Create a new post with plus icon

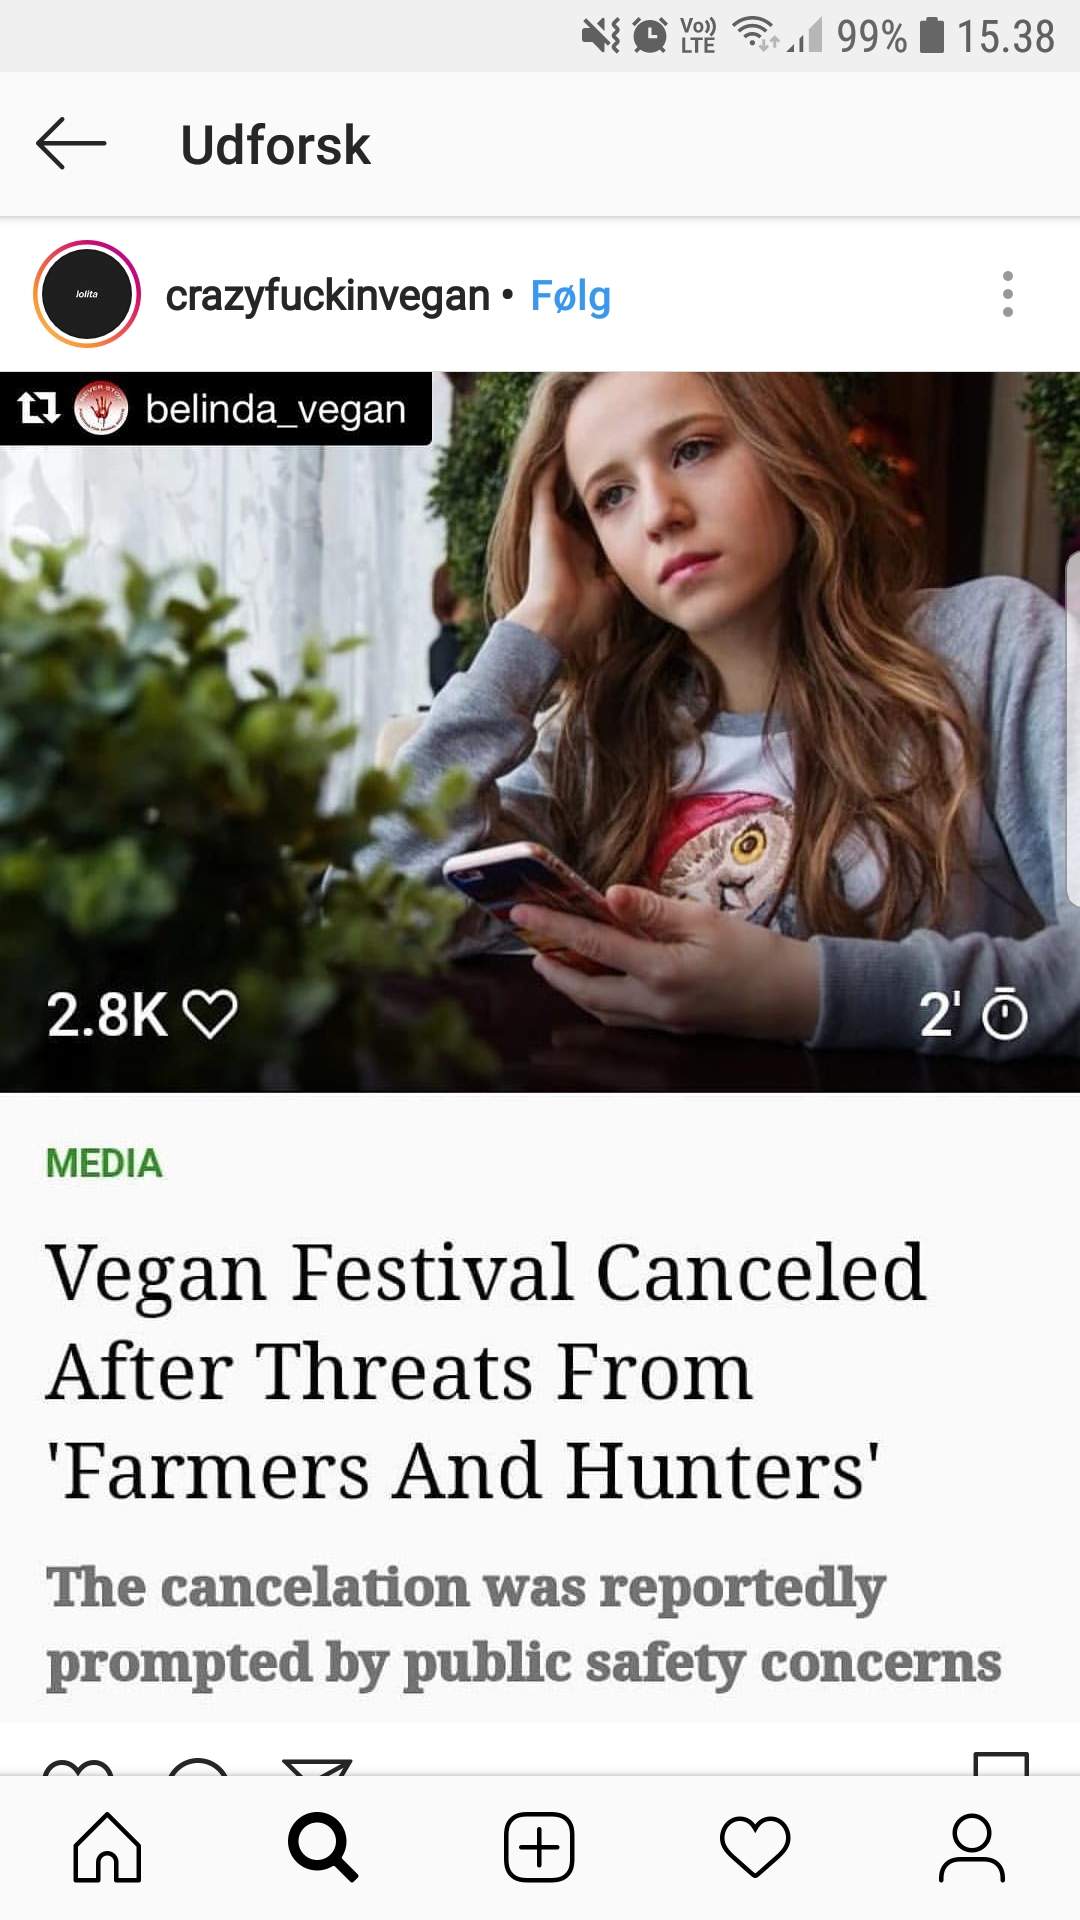[x=539, y=1847]
